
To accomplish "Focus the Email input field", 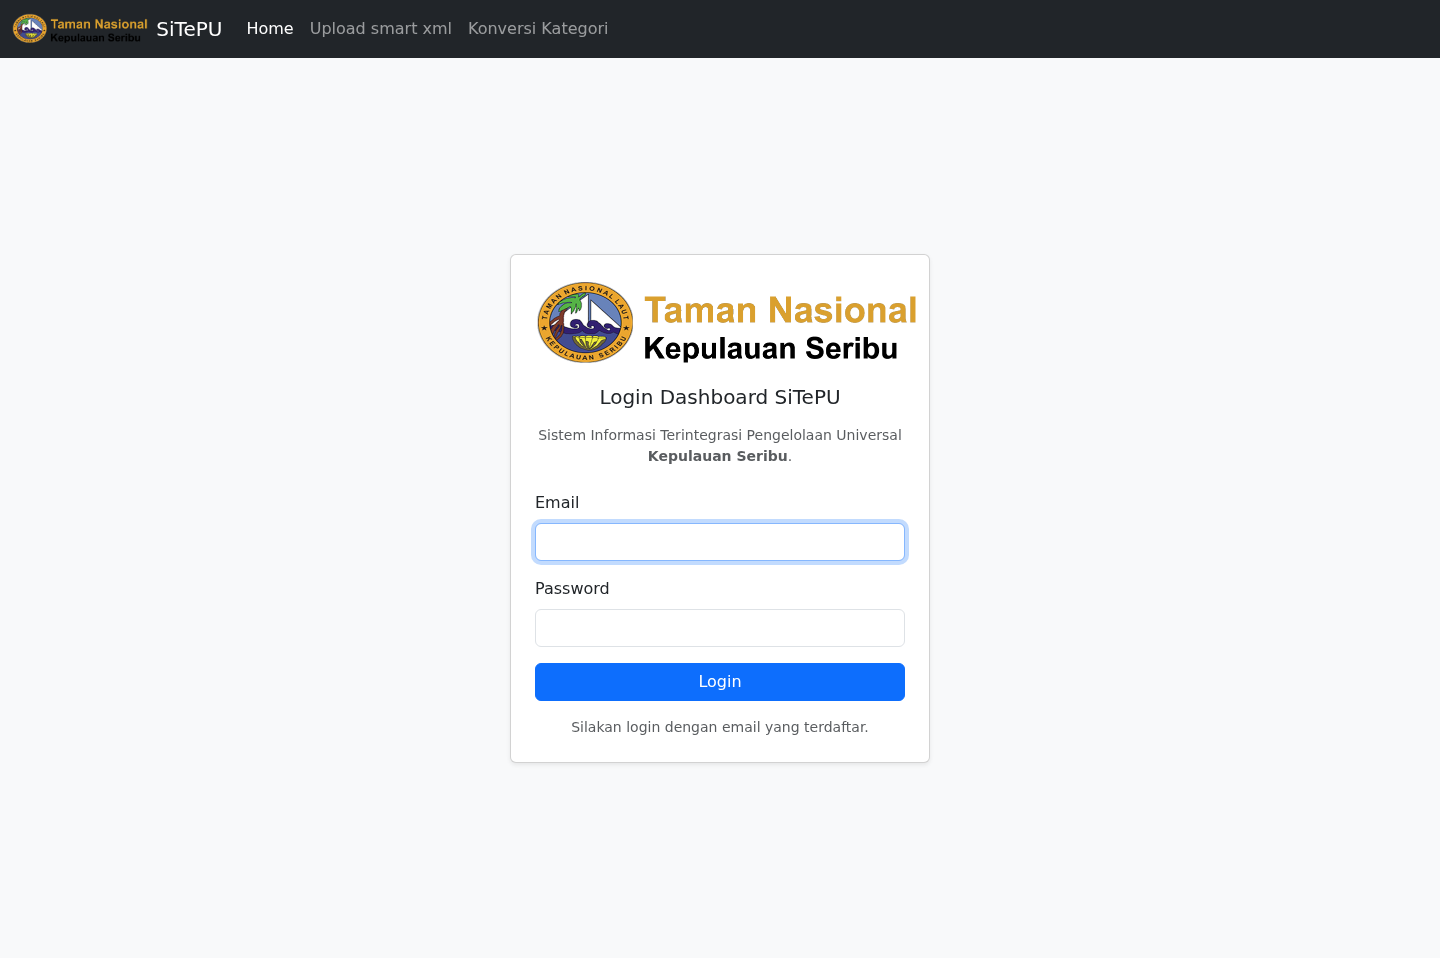I will tap(720, 542).
